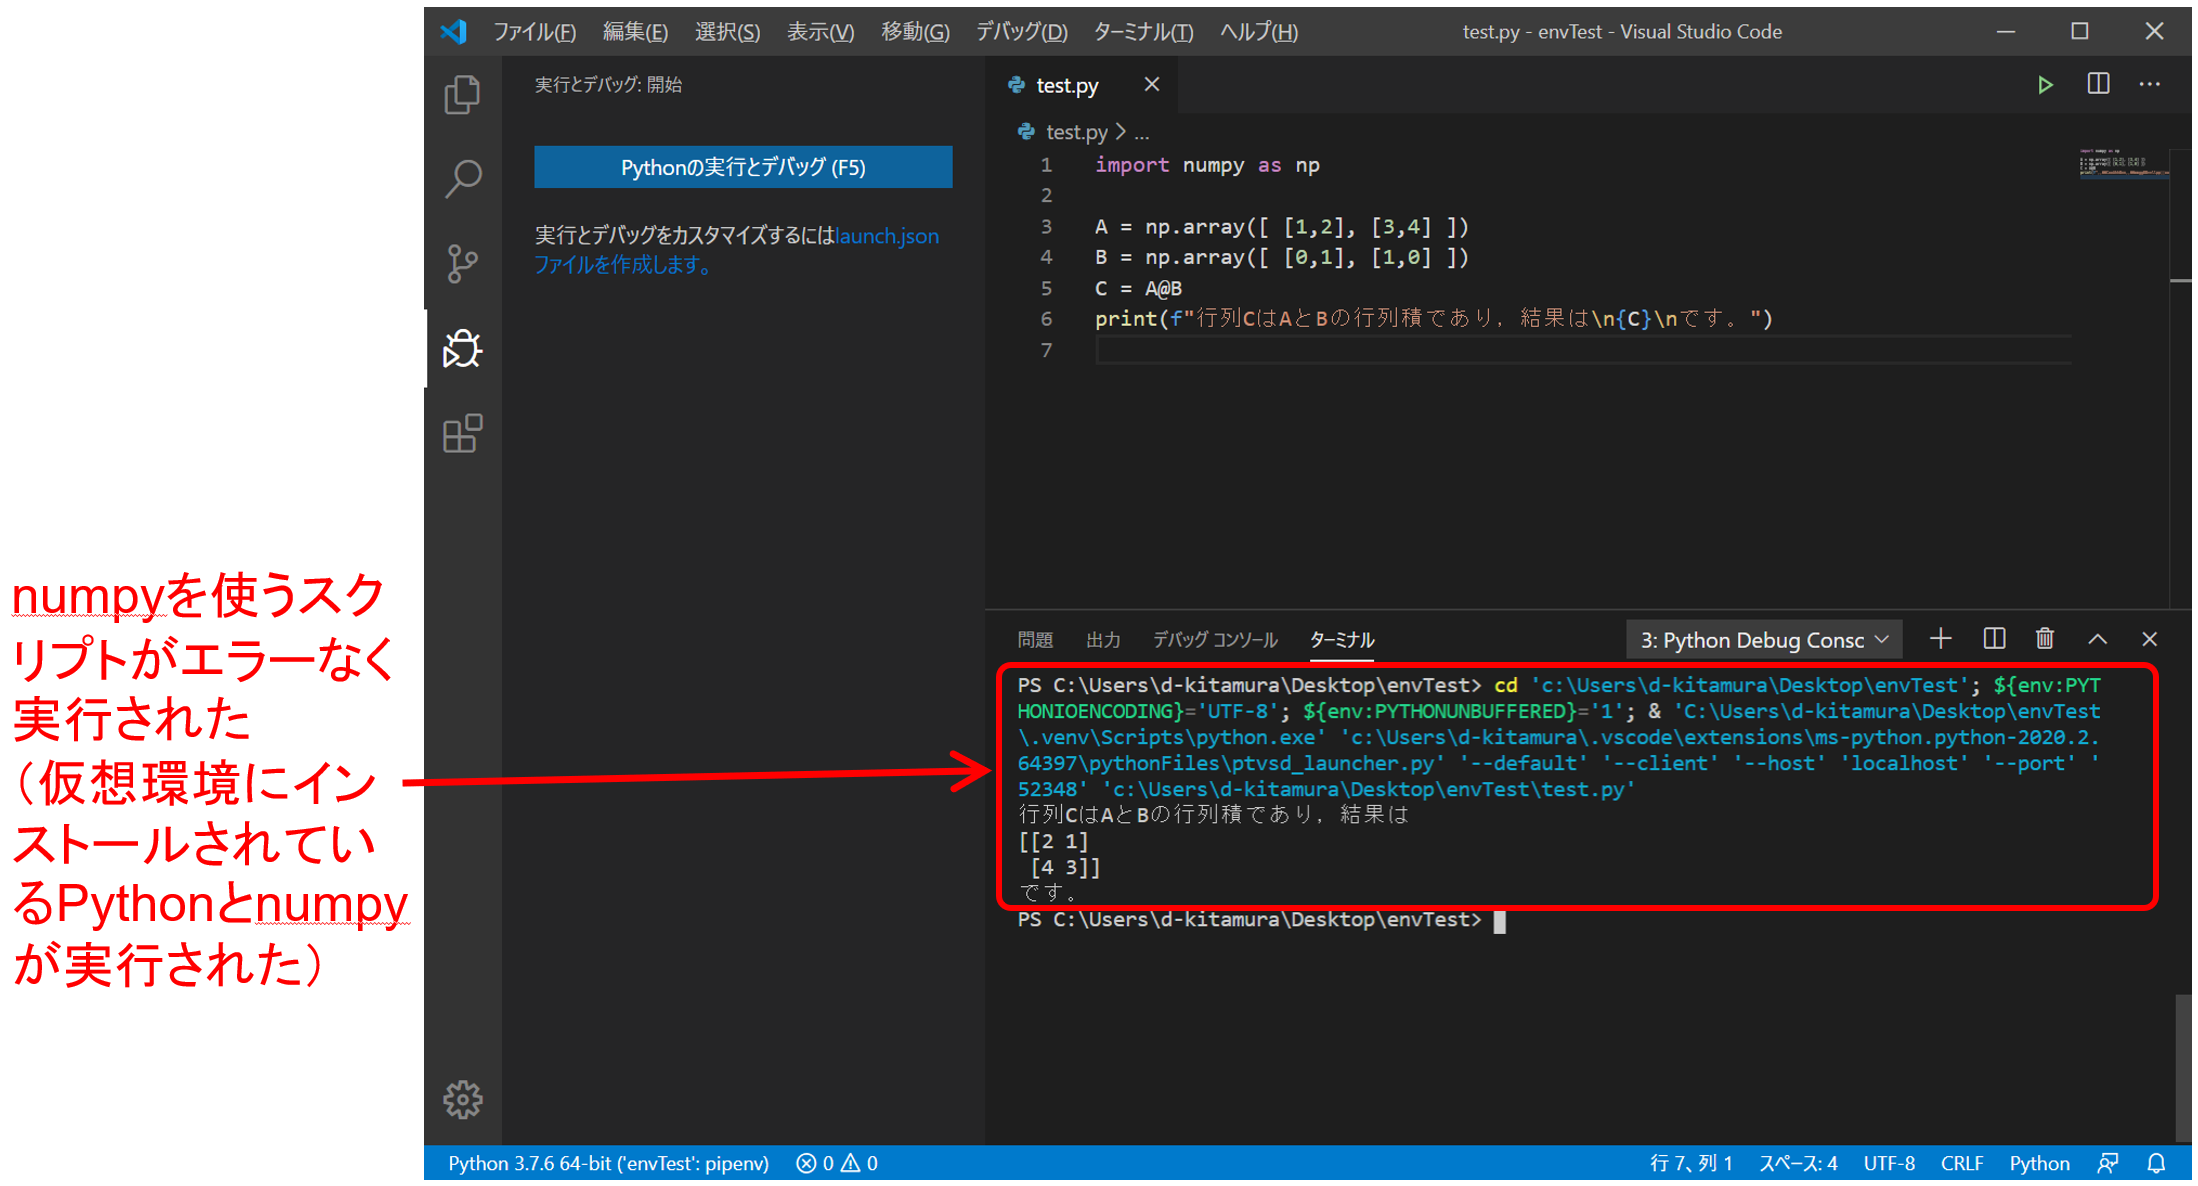
Task: Maximize the panel with up chevron
Action: tap(2097, 639)
